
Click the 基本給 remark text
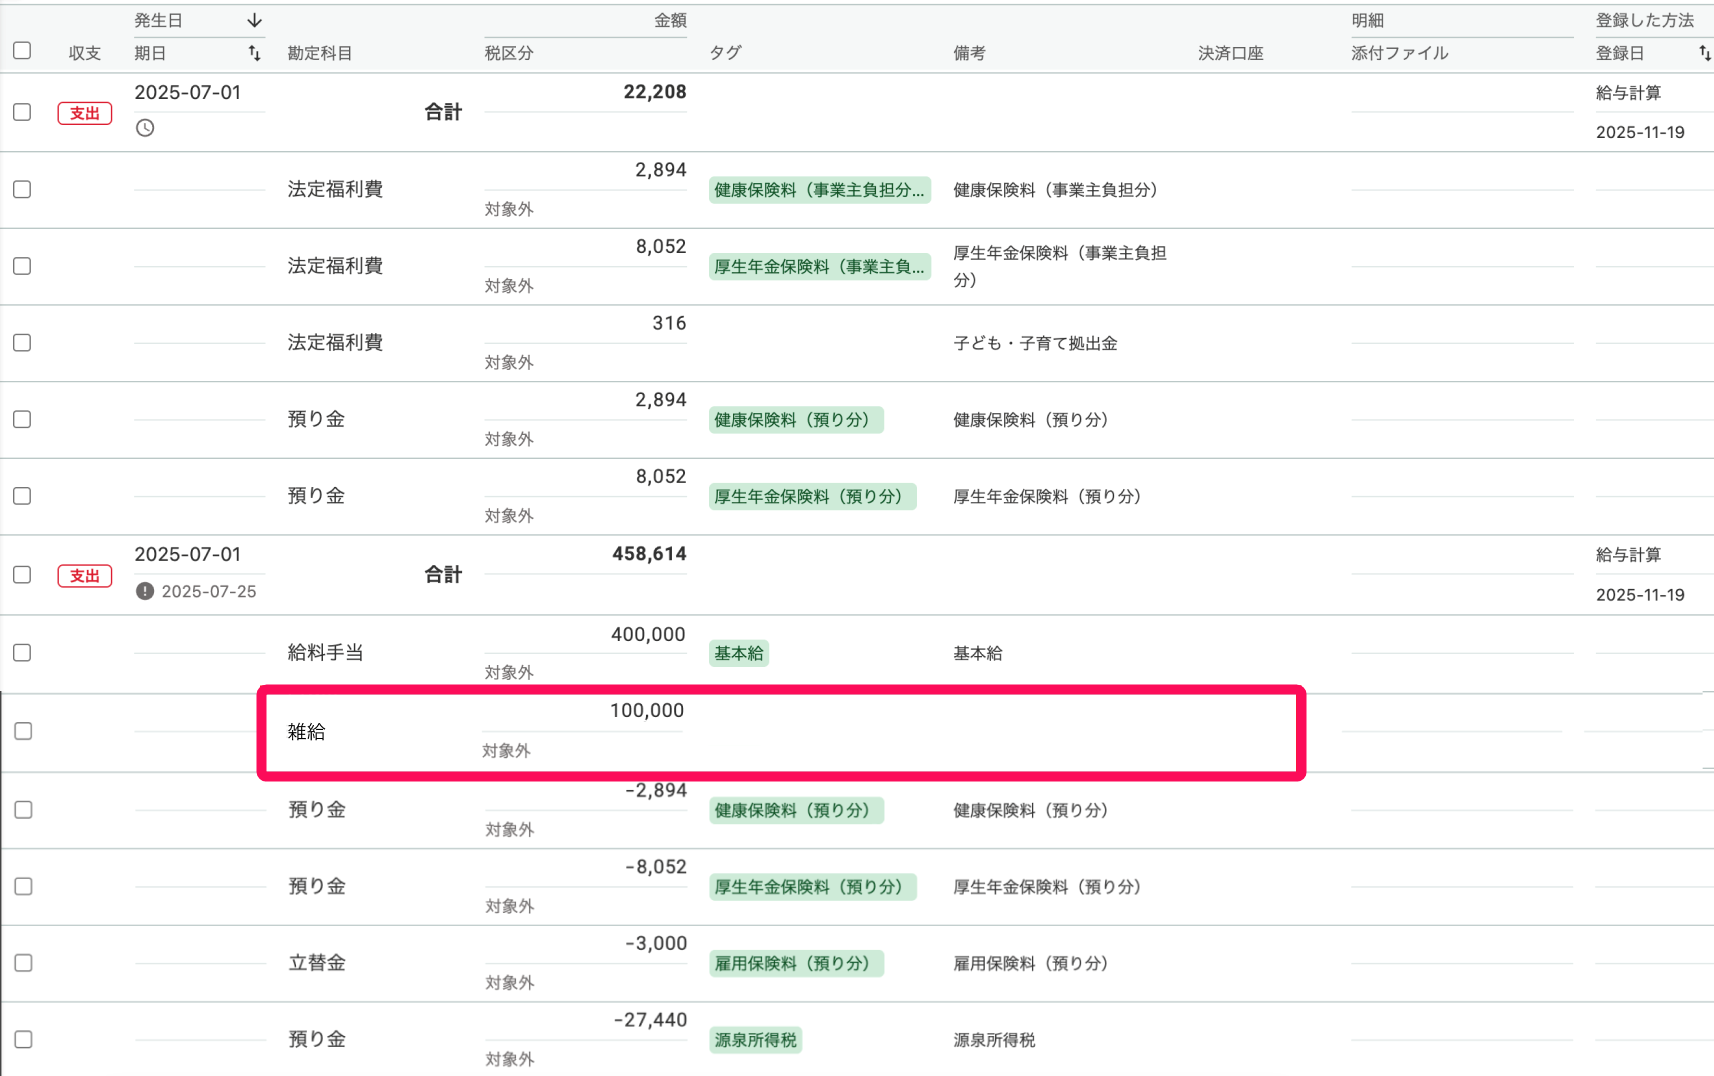(978, 653)
